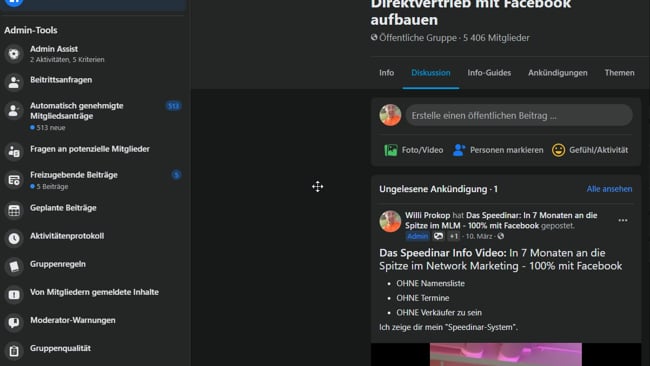Click the badge icon next to Admin label
Image resolution: width=650 pixels, height=366 pixels.
click(x=438, y=236)
